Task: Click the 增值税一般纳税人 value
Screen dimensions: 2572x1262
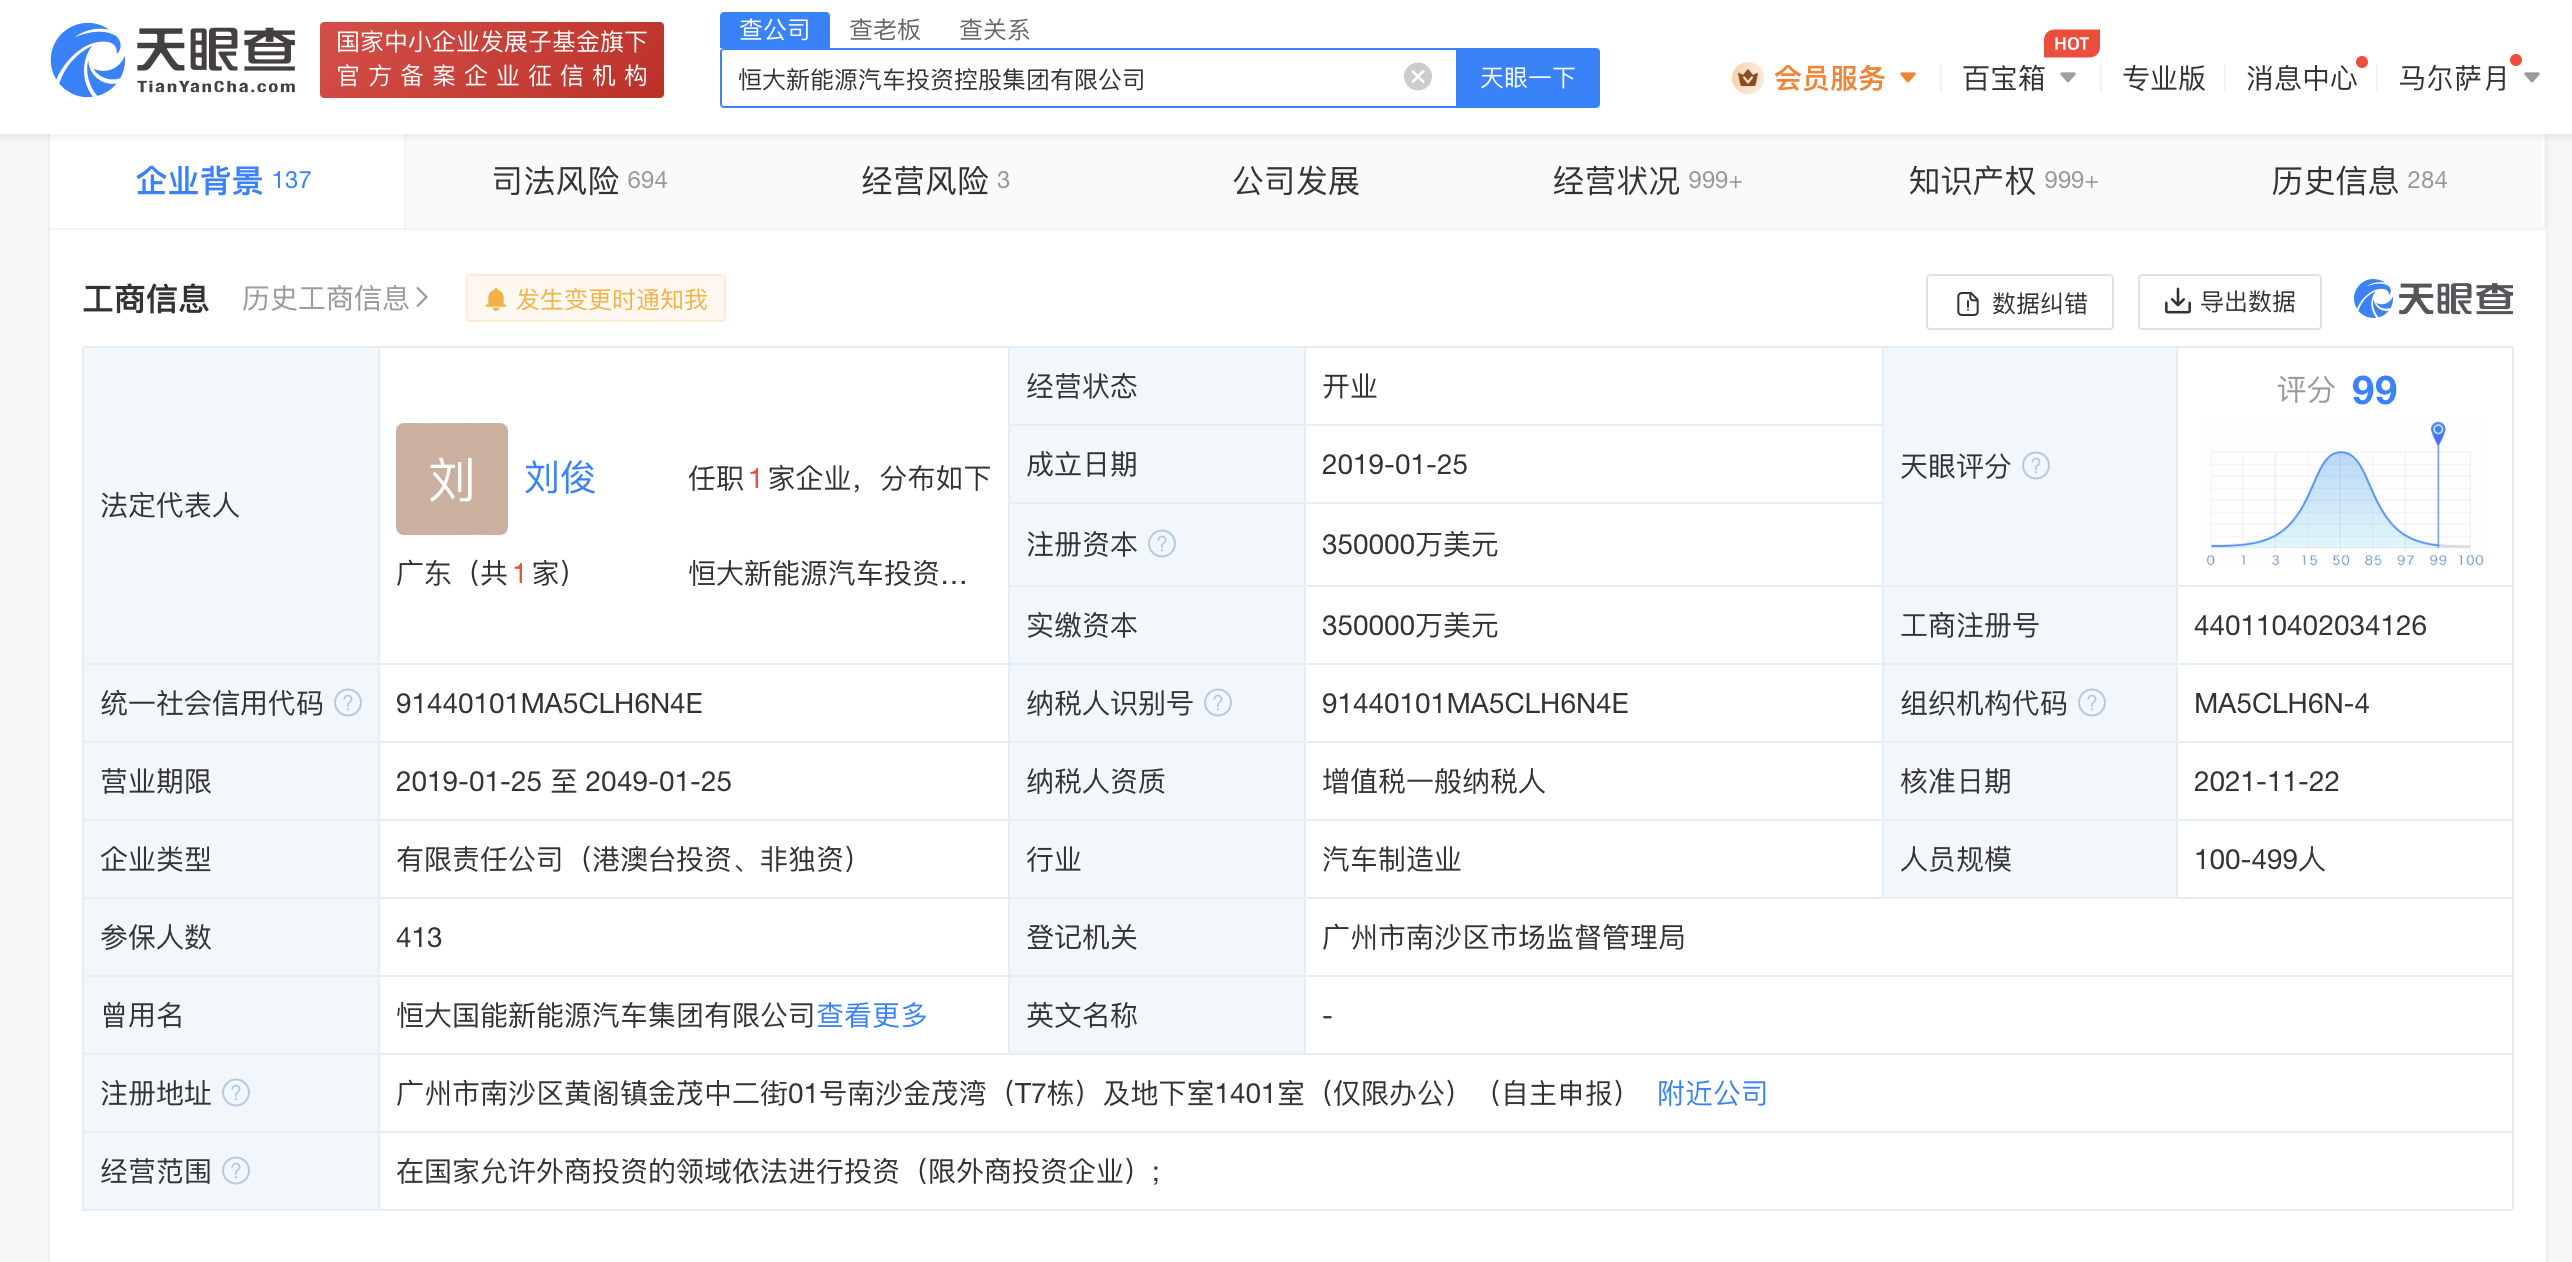Action: coord(1433,780)
